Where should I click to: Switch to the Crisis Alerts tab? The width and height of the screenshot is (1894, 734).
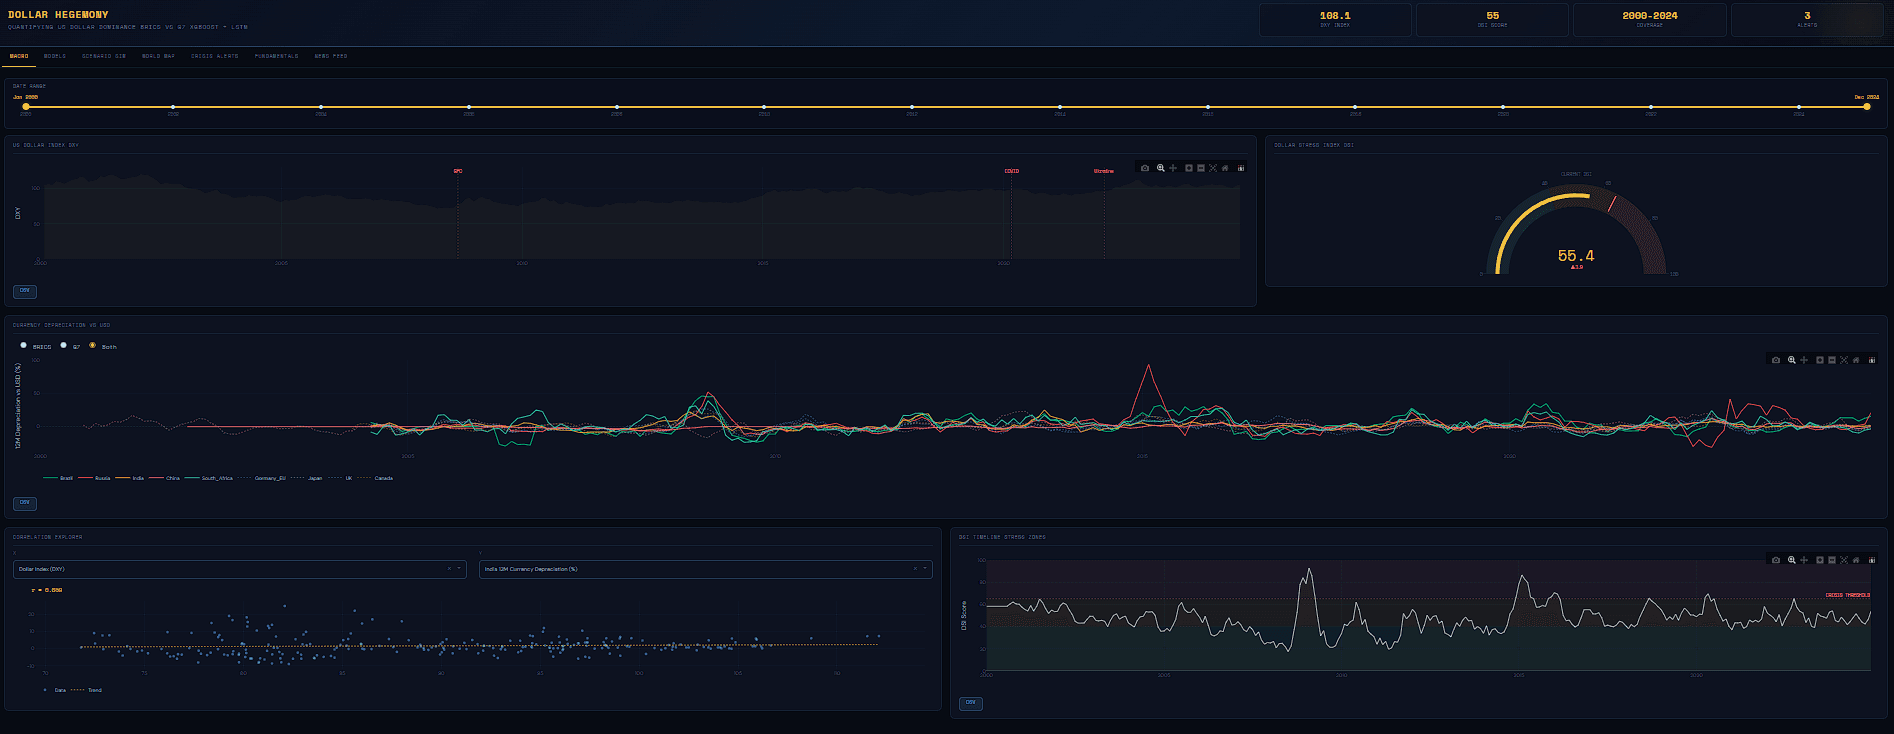tap(215, 56)
